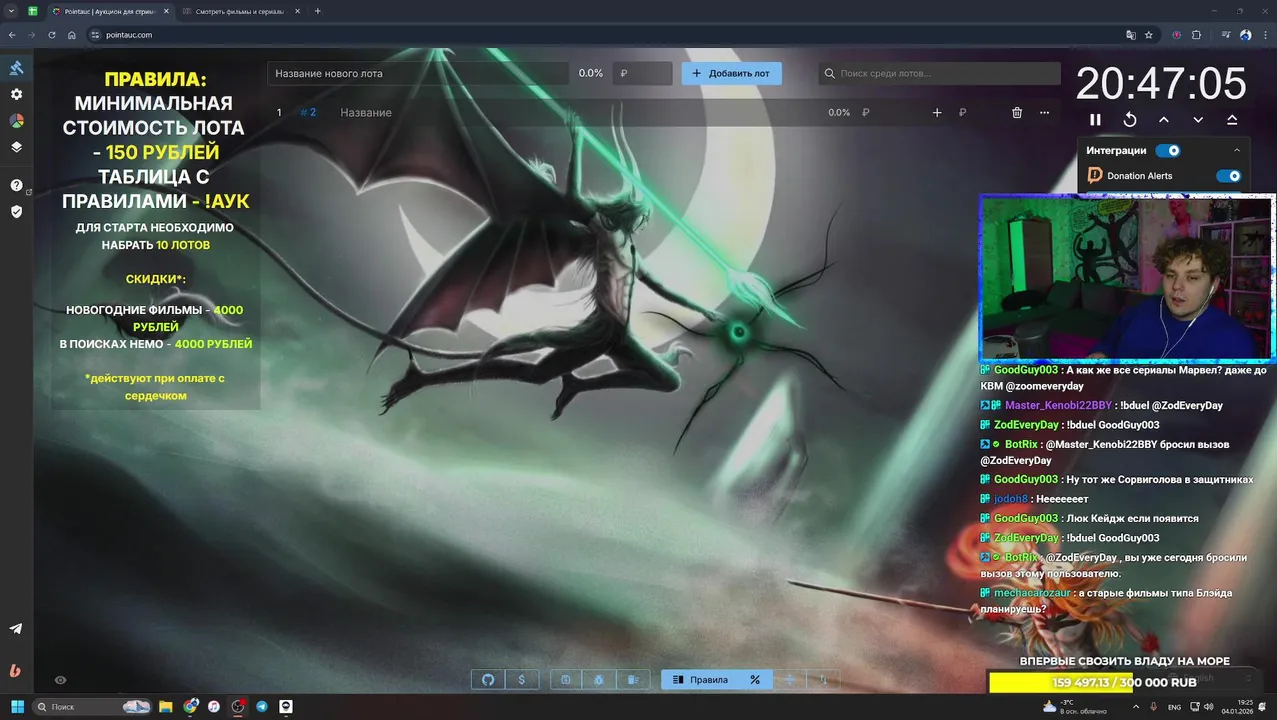Click the translate page icon in address bar

[1131, 35]
